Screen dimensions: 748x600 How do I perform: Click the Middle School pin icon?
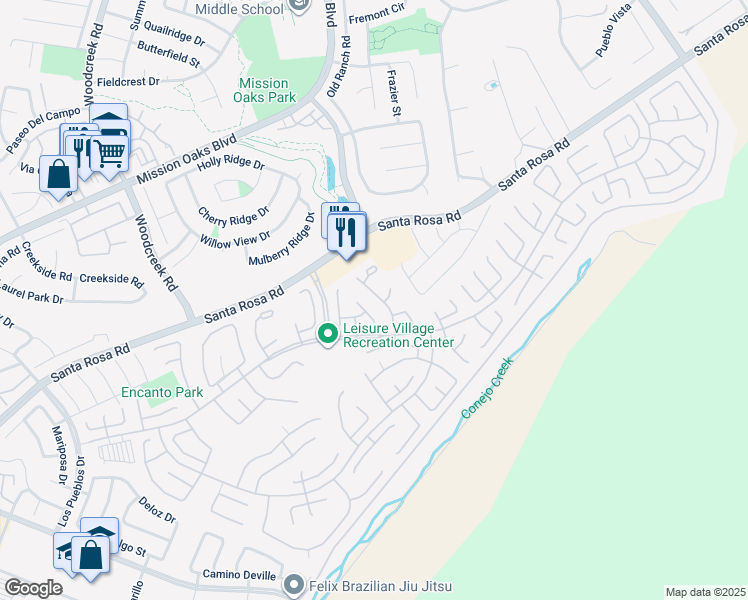pyautogui.click(x=300, y=5)
